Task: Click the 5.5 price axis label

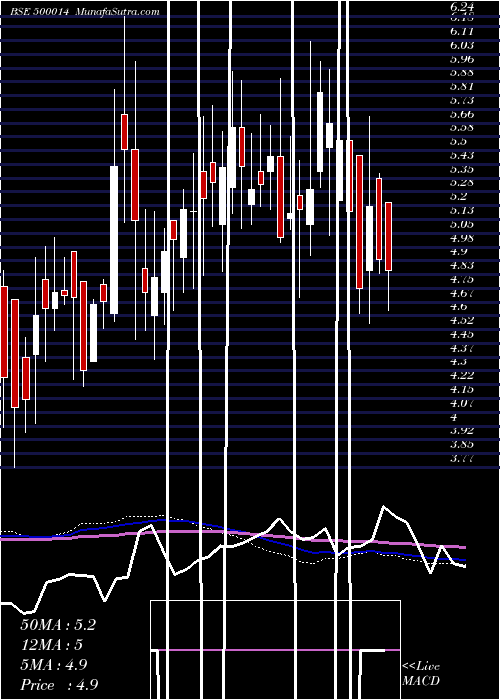Action: [x=458, y=142]
